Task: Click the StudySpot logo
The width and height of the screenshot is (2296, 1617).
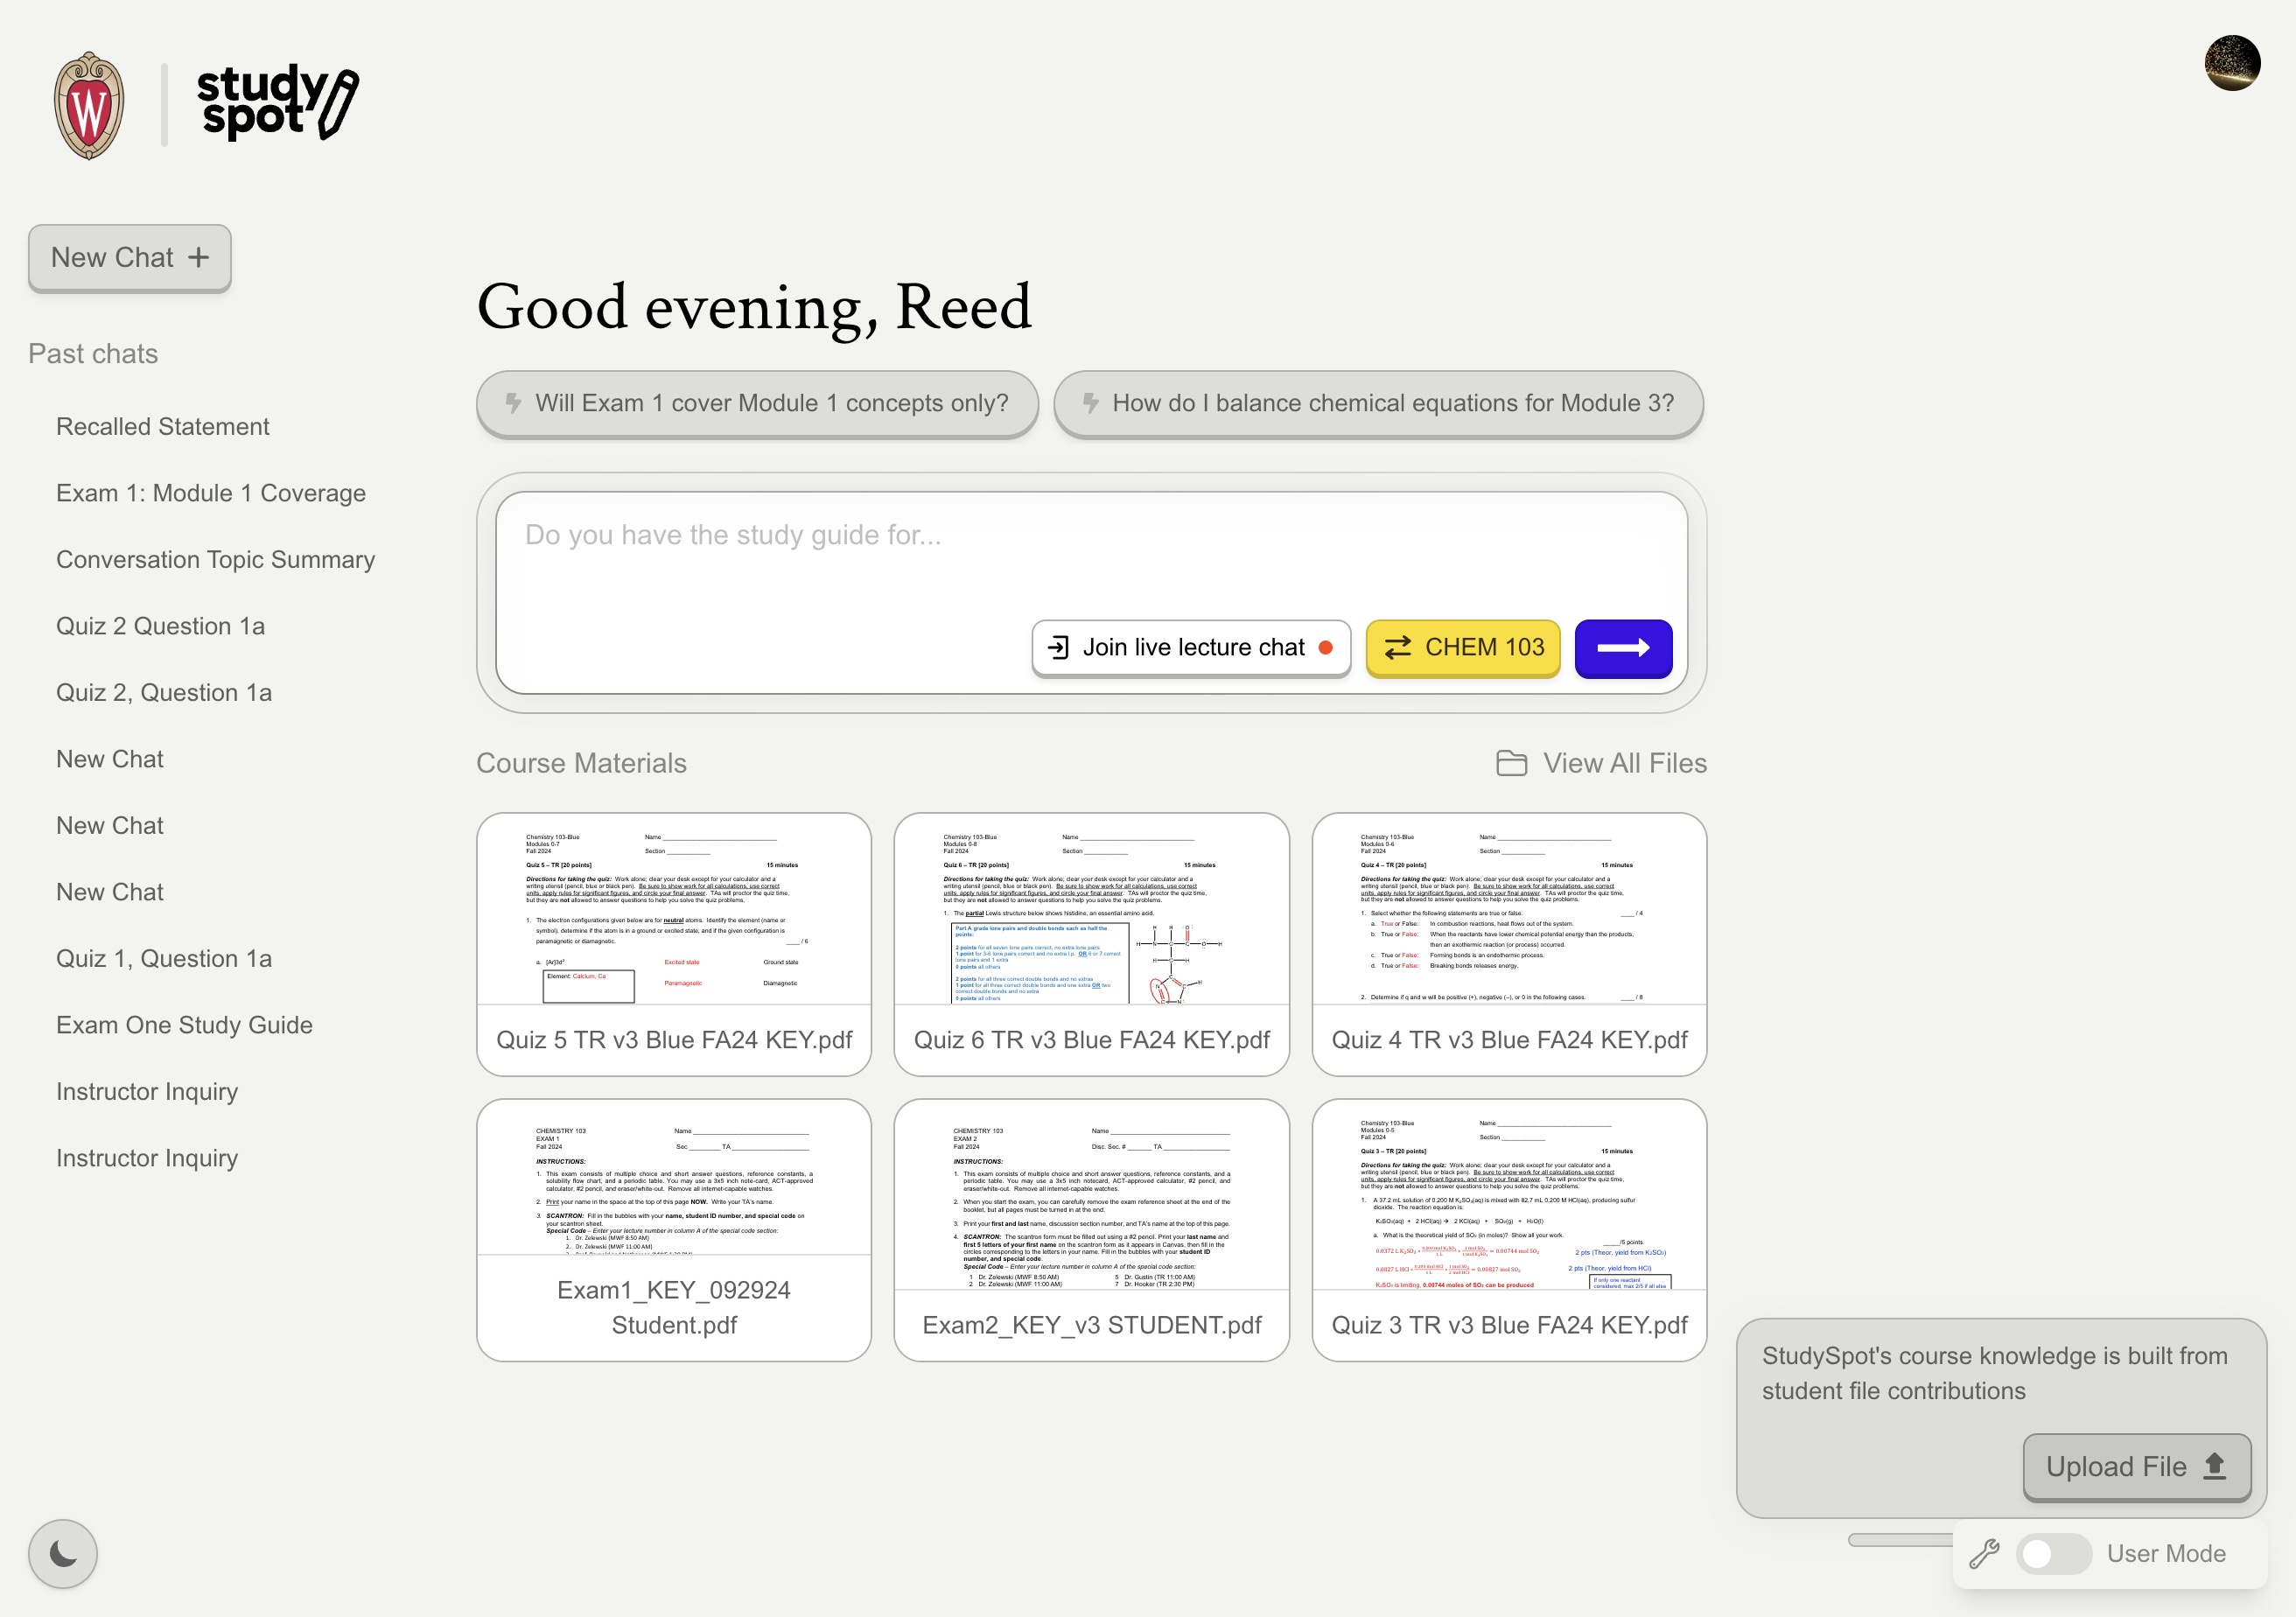Action: [277, 102]
